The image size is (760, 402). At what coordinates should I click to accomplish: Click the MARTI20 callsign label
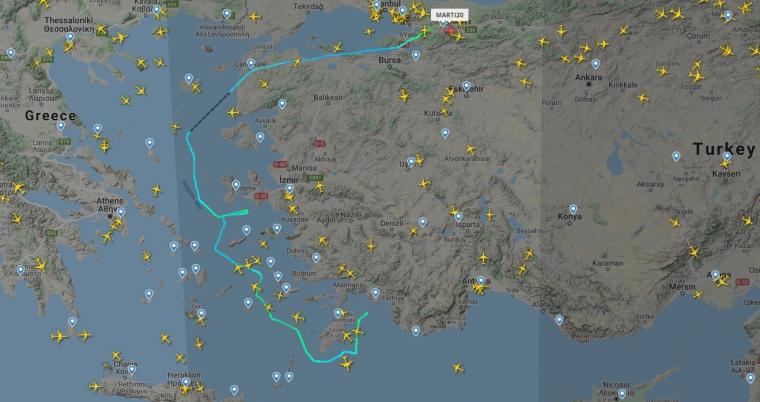pyautogui.click(x=450, y=15)
